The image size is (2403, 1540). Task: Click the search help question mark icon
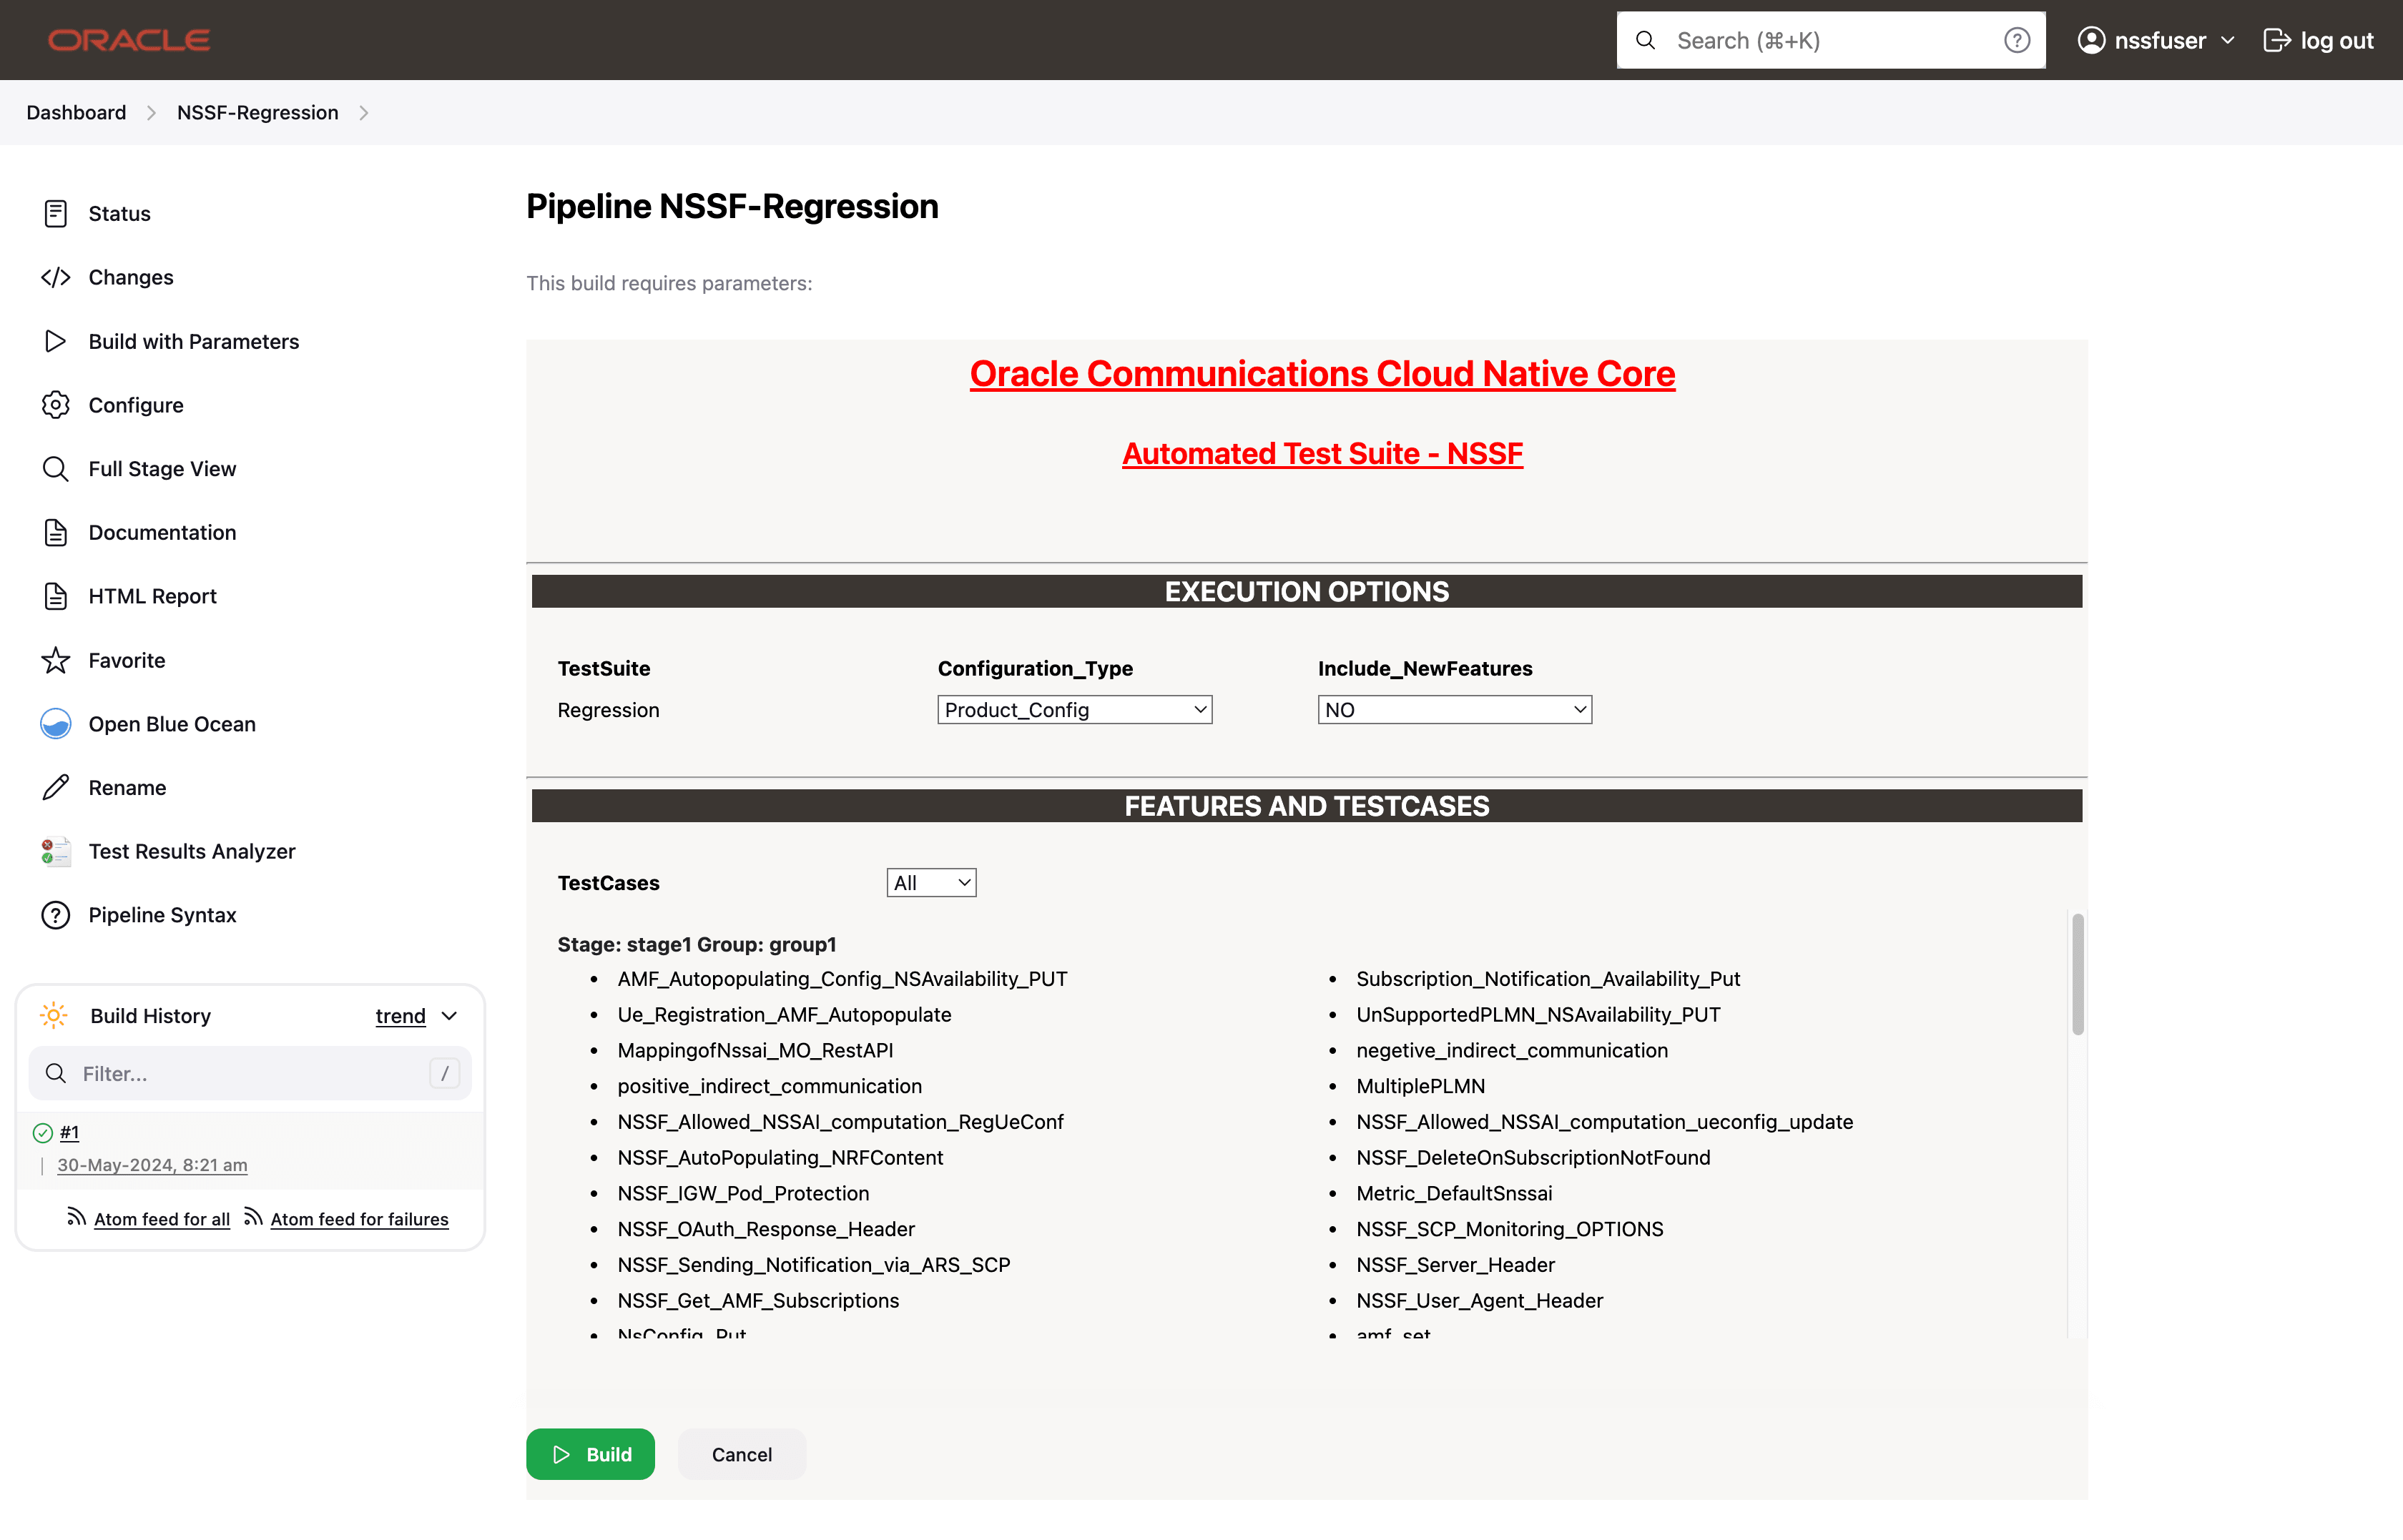pyautogui.click(x=2016, y=40)
